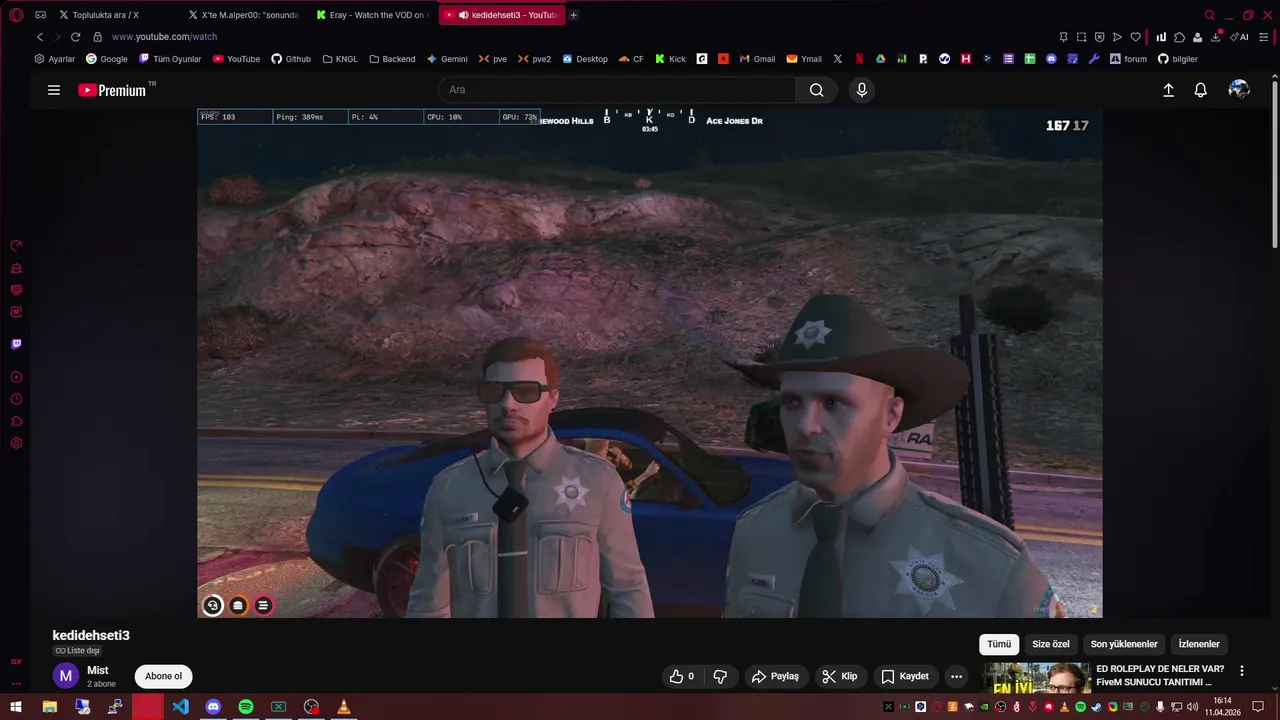Select the İzlenenler filter chip

[1199, 644]
